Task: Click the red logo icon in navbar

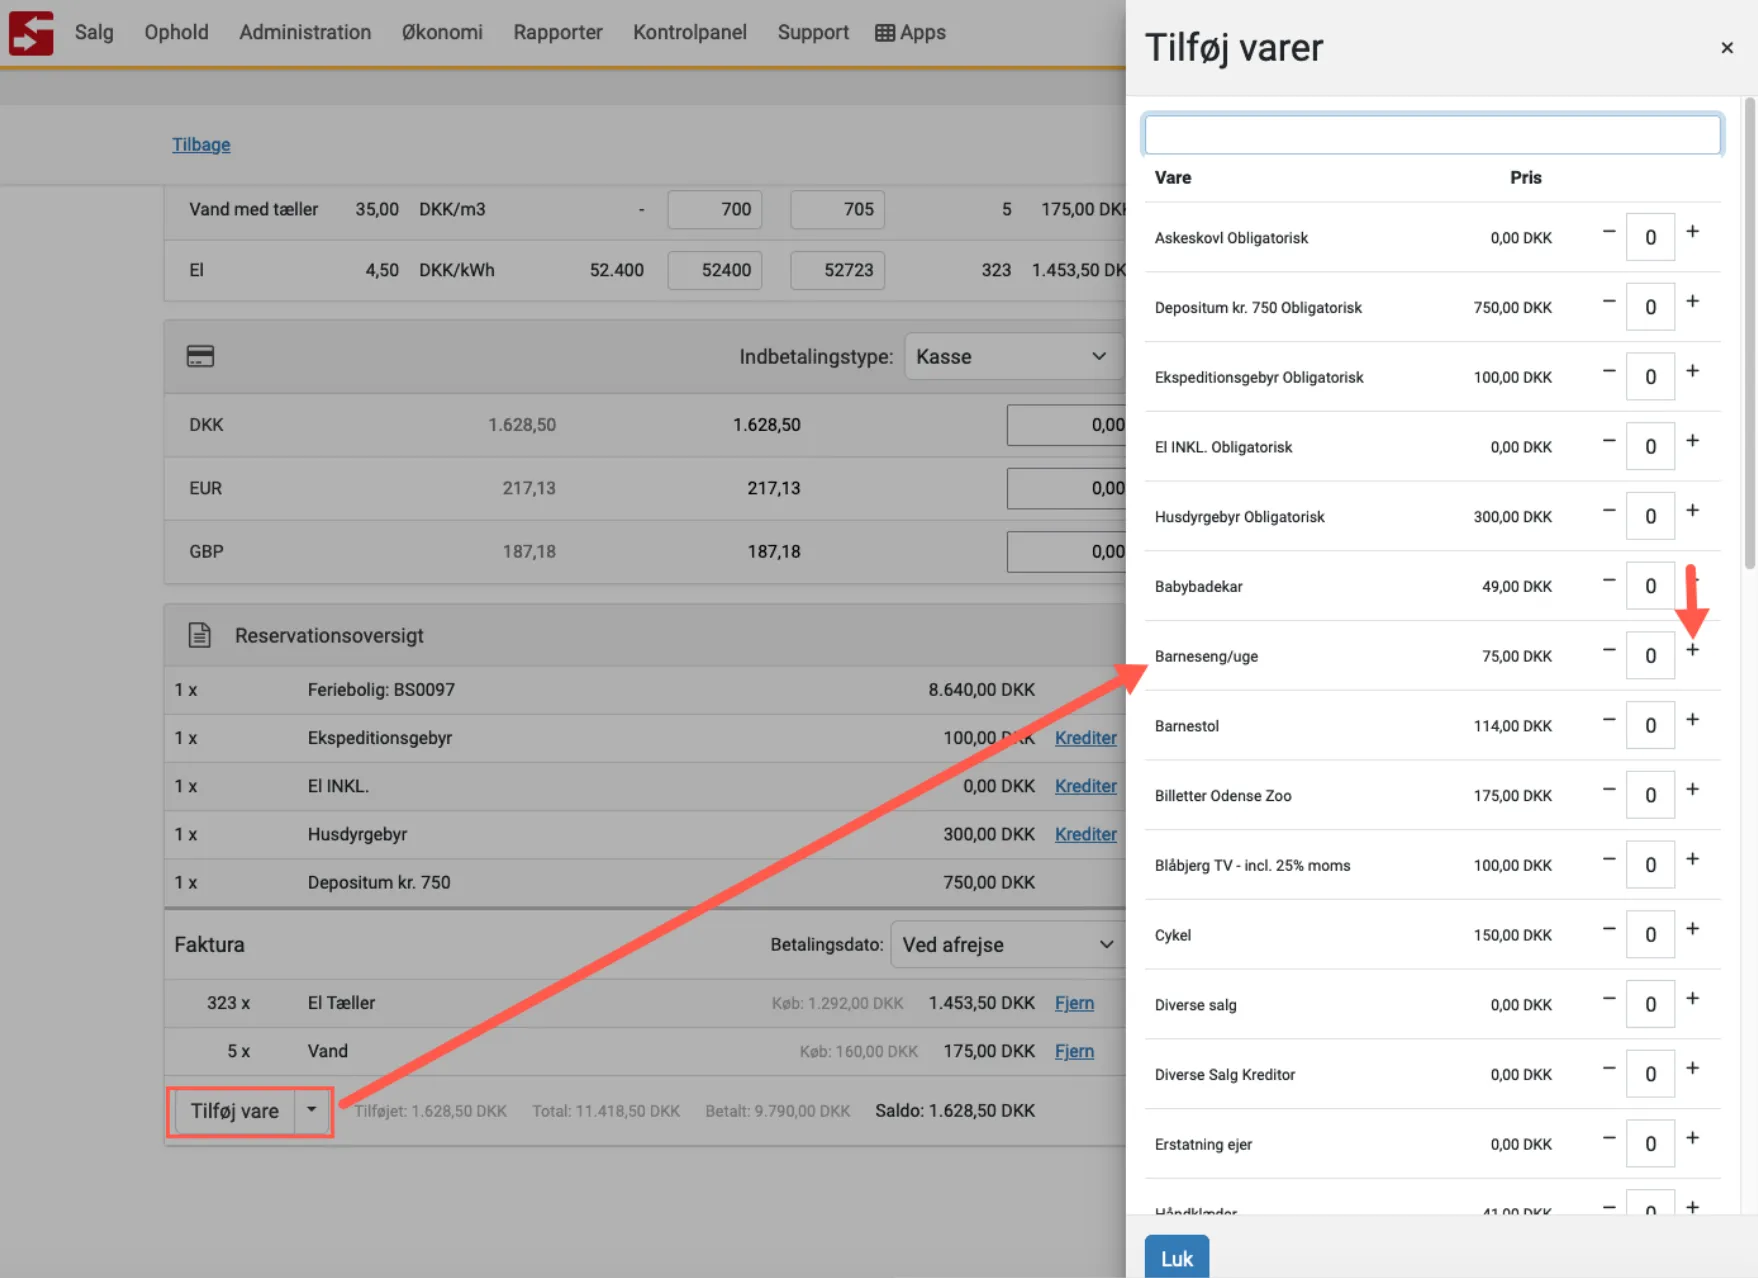Action: (31, 32)
